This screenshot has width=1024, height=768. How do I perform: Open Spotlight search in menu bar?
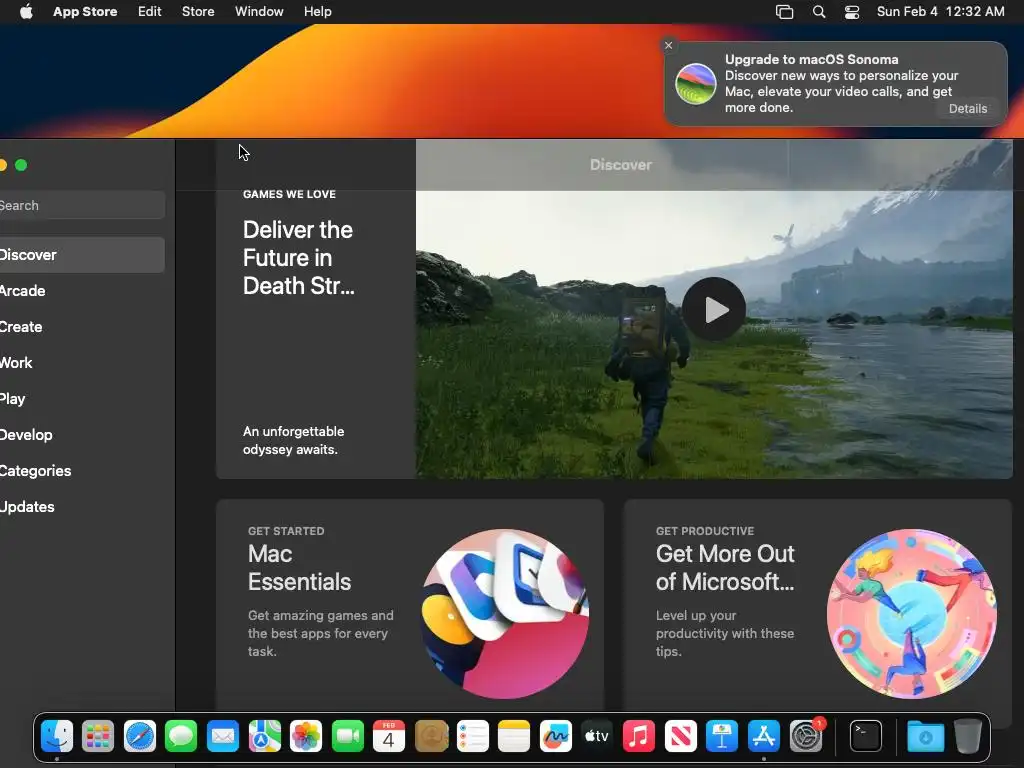click(x=819, y=12)
